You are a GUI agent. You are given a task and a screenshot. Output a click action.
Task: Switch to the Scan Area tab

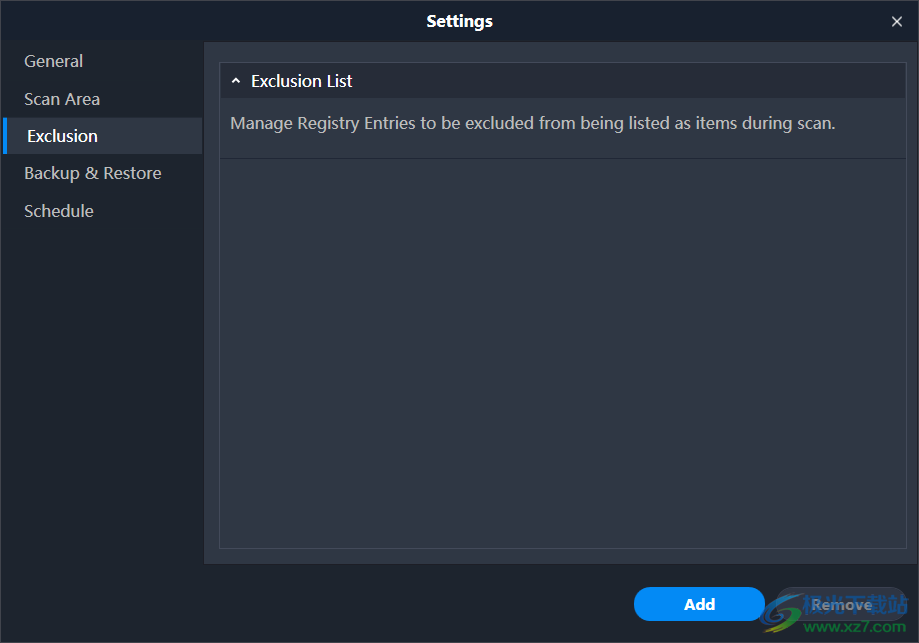[x=62, y=99]
